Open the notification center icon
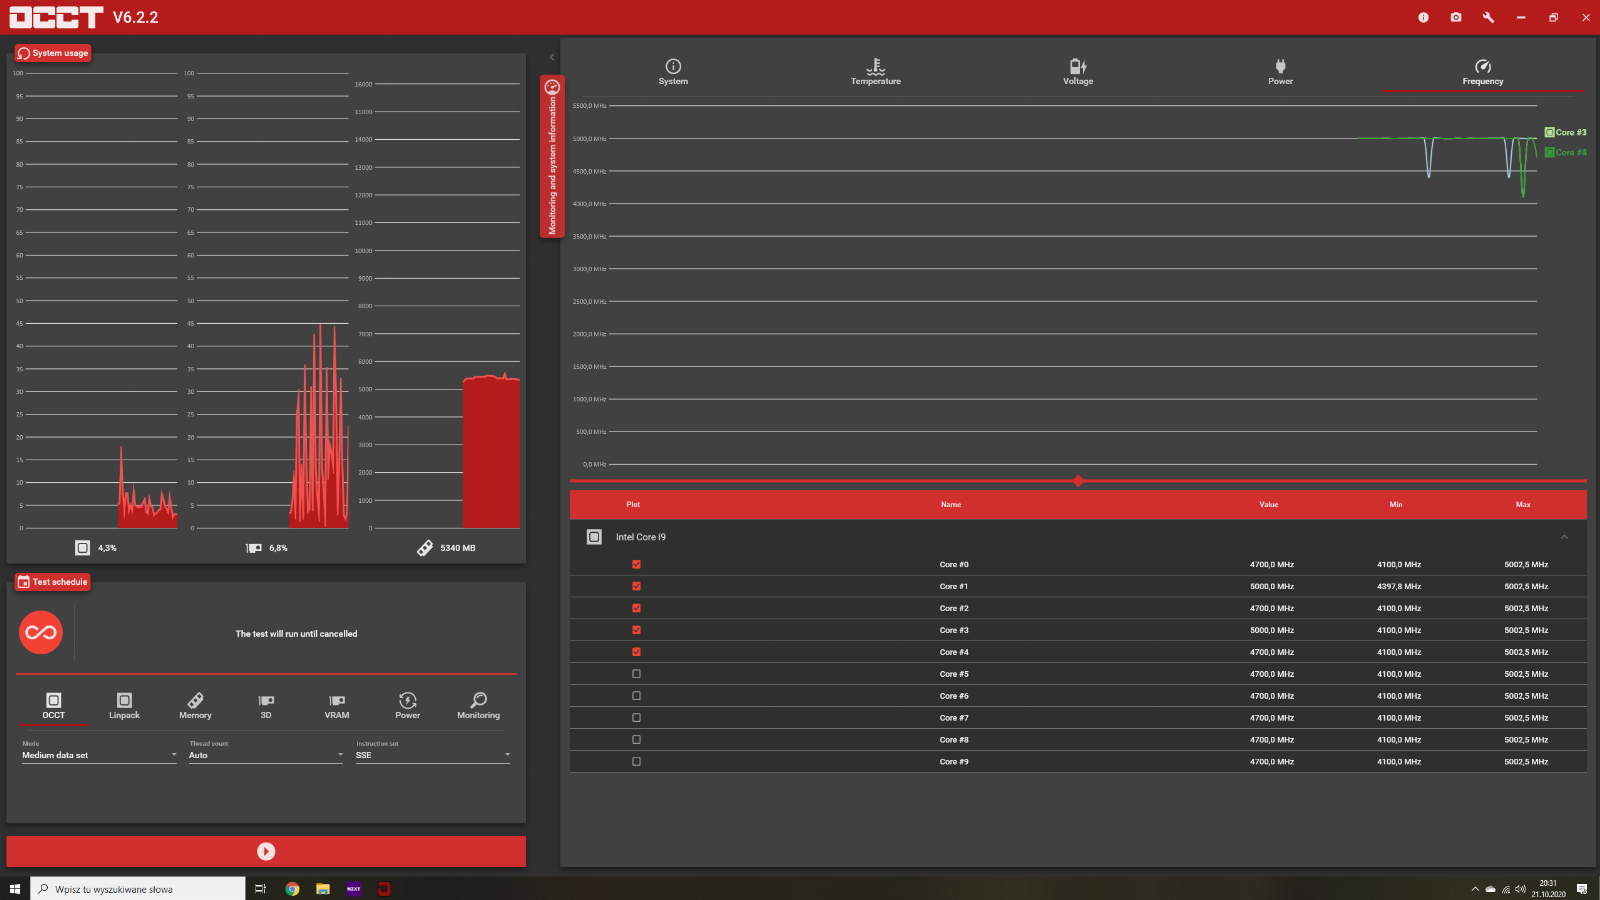Screen dimensions: 1600x900 click(1582, 889)
